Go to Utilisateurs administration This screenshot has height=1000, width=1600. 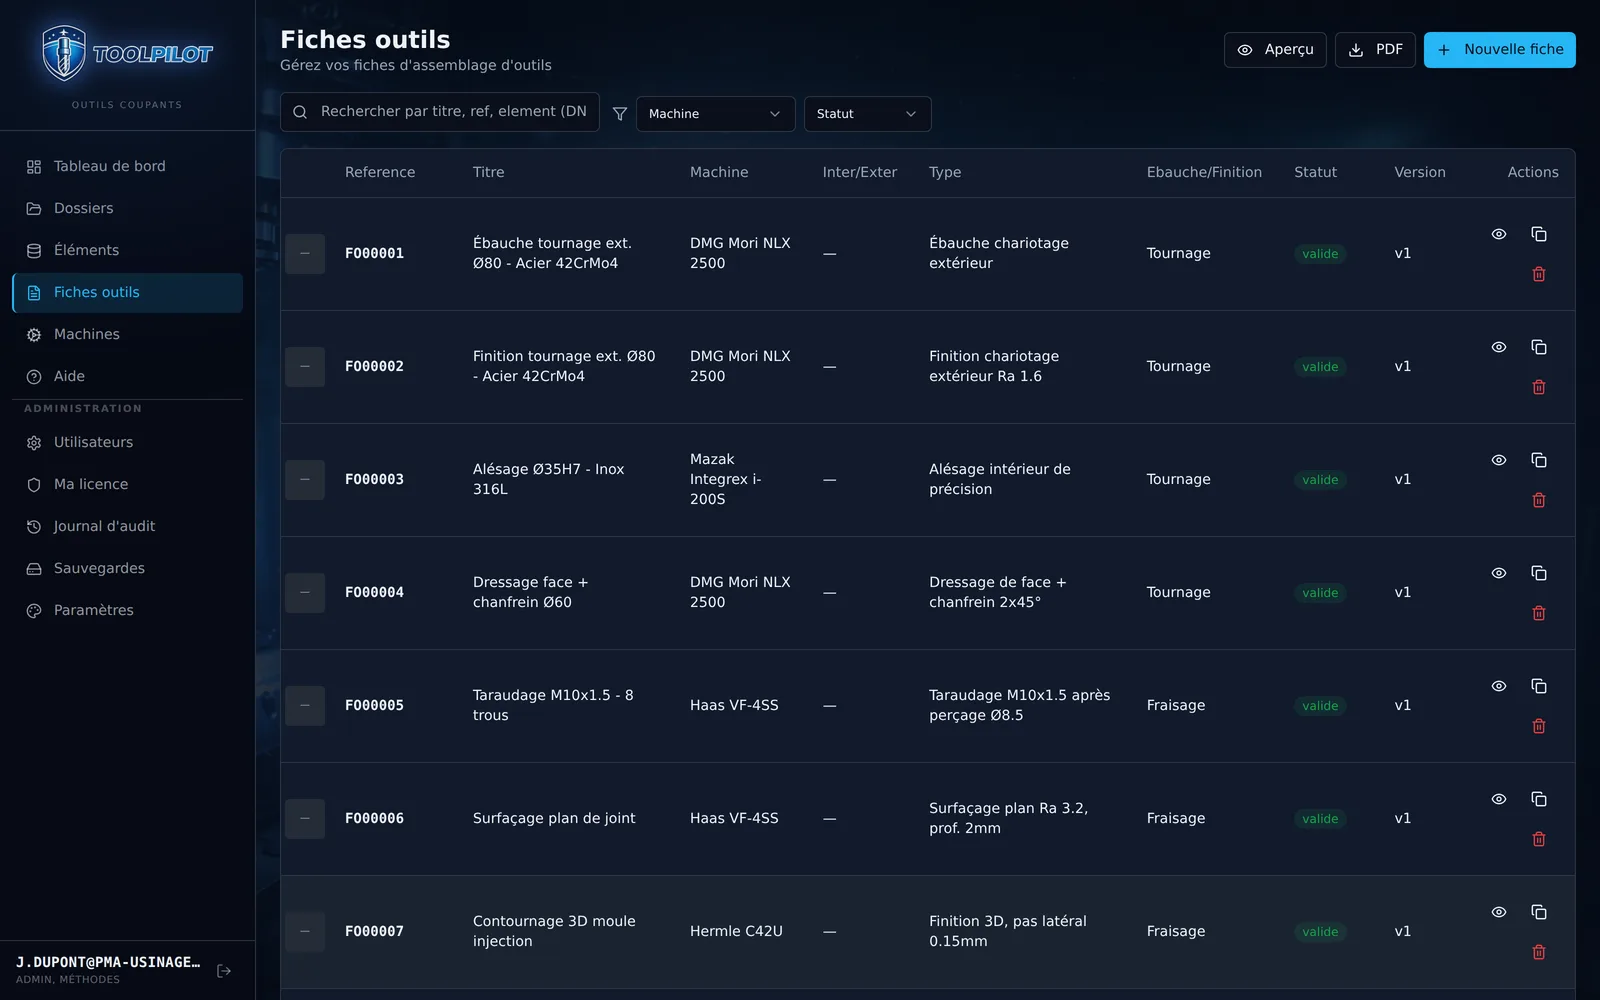click(x=127, y=443)
